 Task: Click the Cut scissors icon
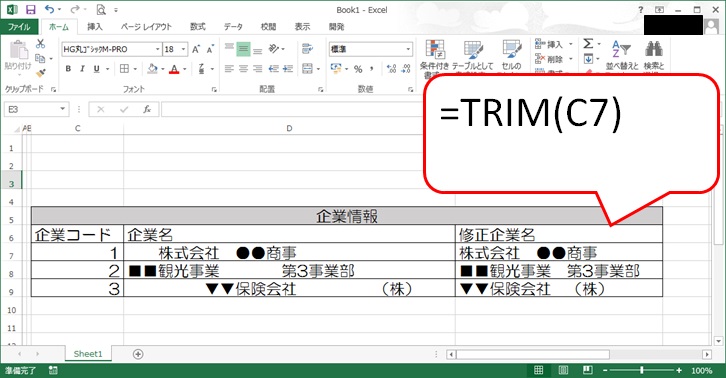pyautogui.click(x=41, y=44)
